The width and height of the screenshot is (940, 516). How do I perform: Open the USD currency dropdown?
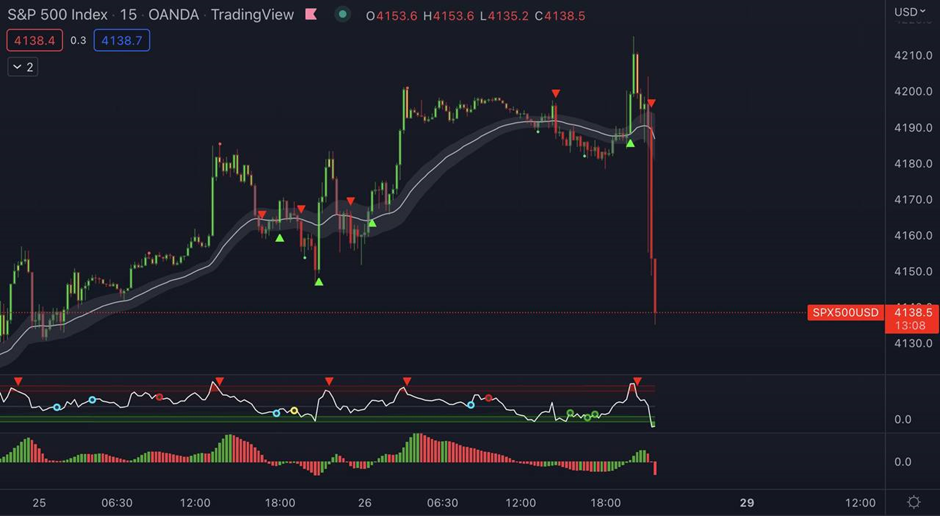[x=909, y=12]
